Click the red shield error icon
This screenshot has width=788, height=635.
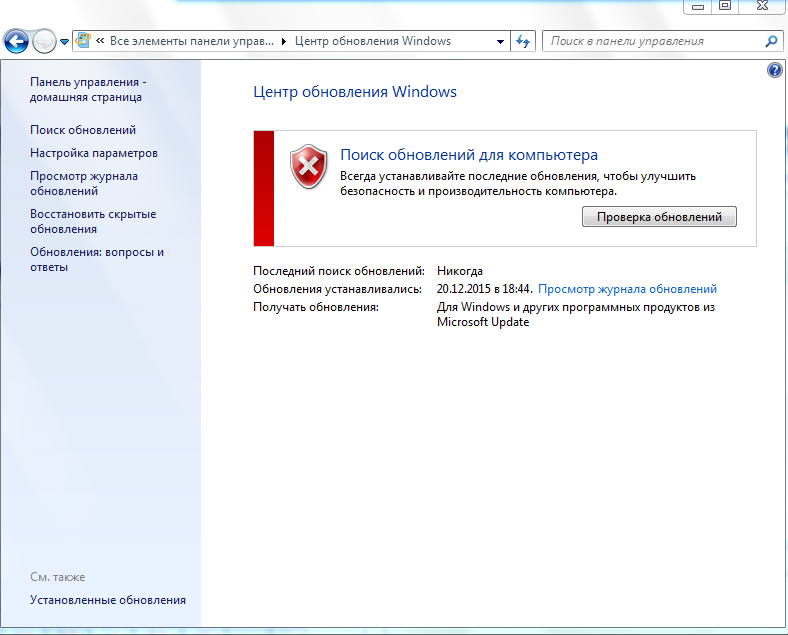click(x=309, y=167)
